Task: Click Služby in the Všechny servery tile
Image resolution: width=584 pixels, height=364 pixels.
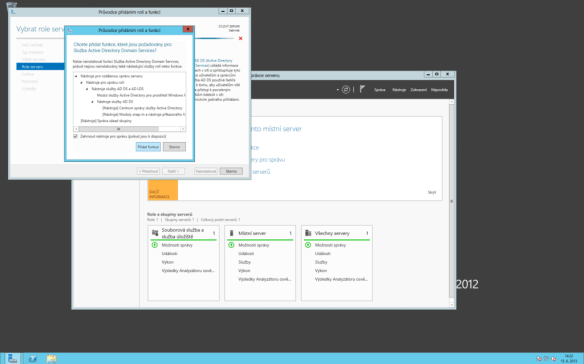Action: (x=321, y=262)
